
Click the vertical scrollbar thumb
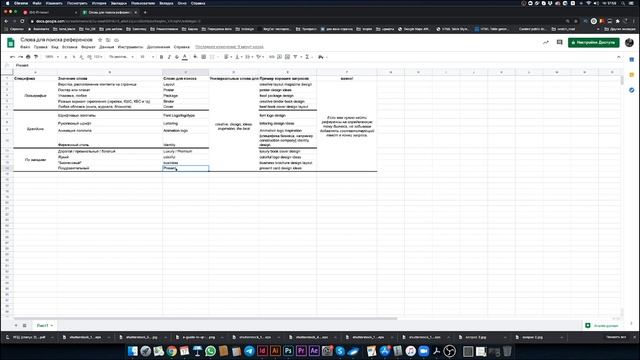pos(622,80)
